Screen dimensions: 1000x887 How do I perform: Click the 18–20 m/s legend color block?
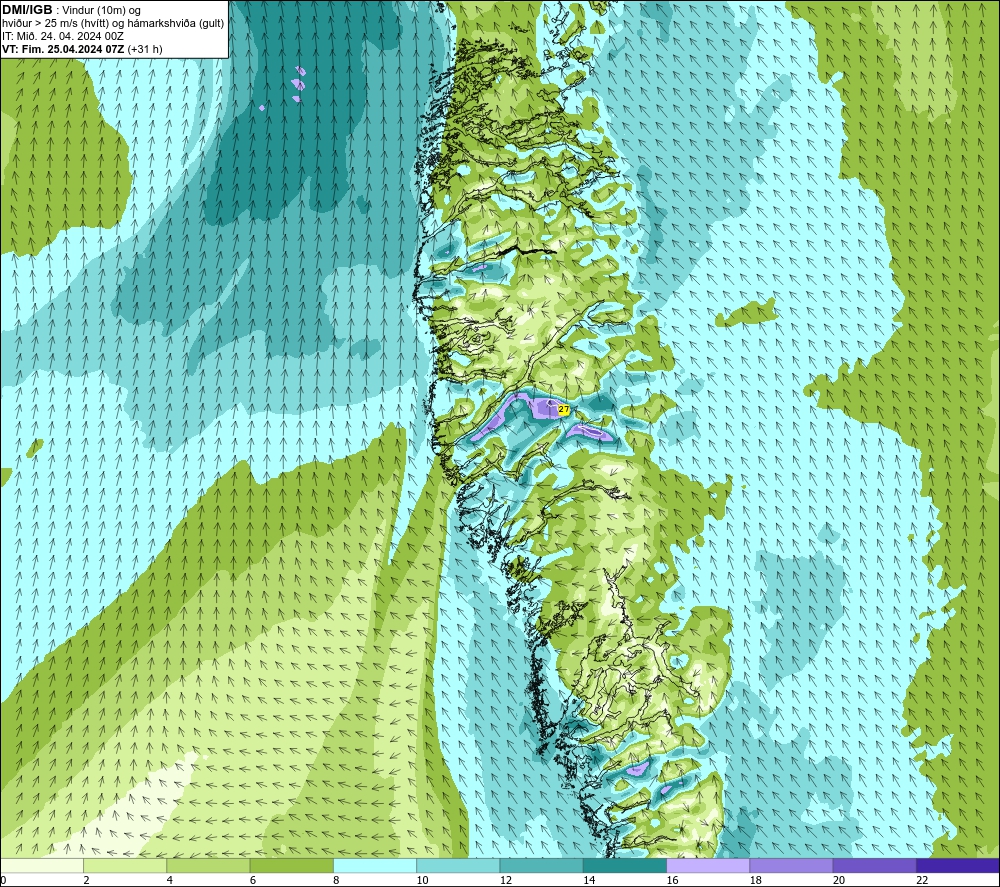coord(791,865)
